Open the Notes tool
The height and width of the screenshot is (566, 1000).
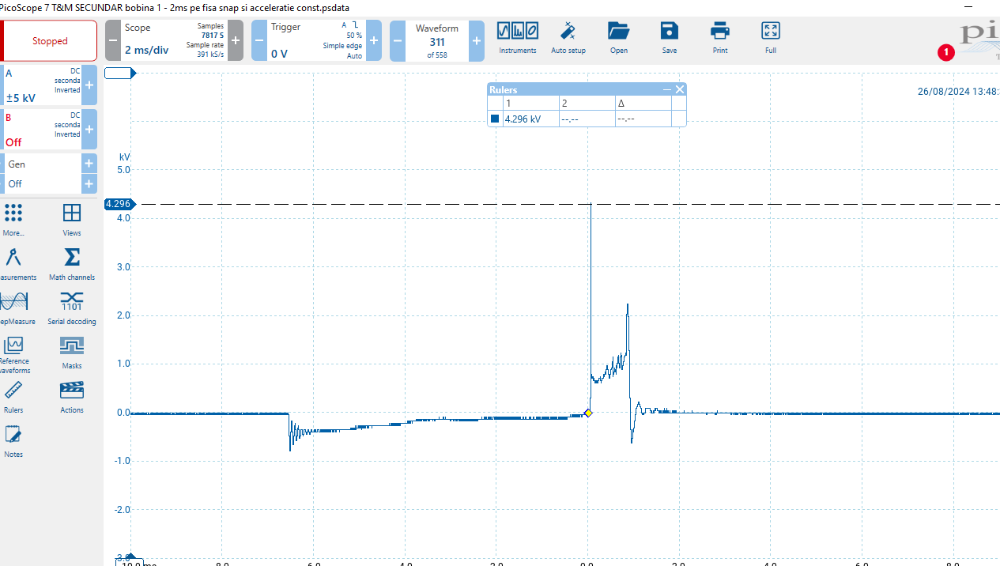tap(13, 439)
